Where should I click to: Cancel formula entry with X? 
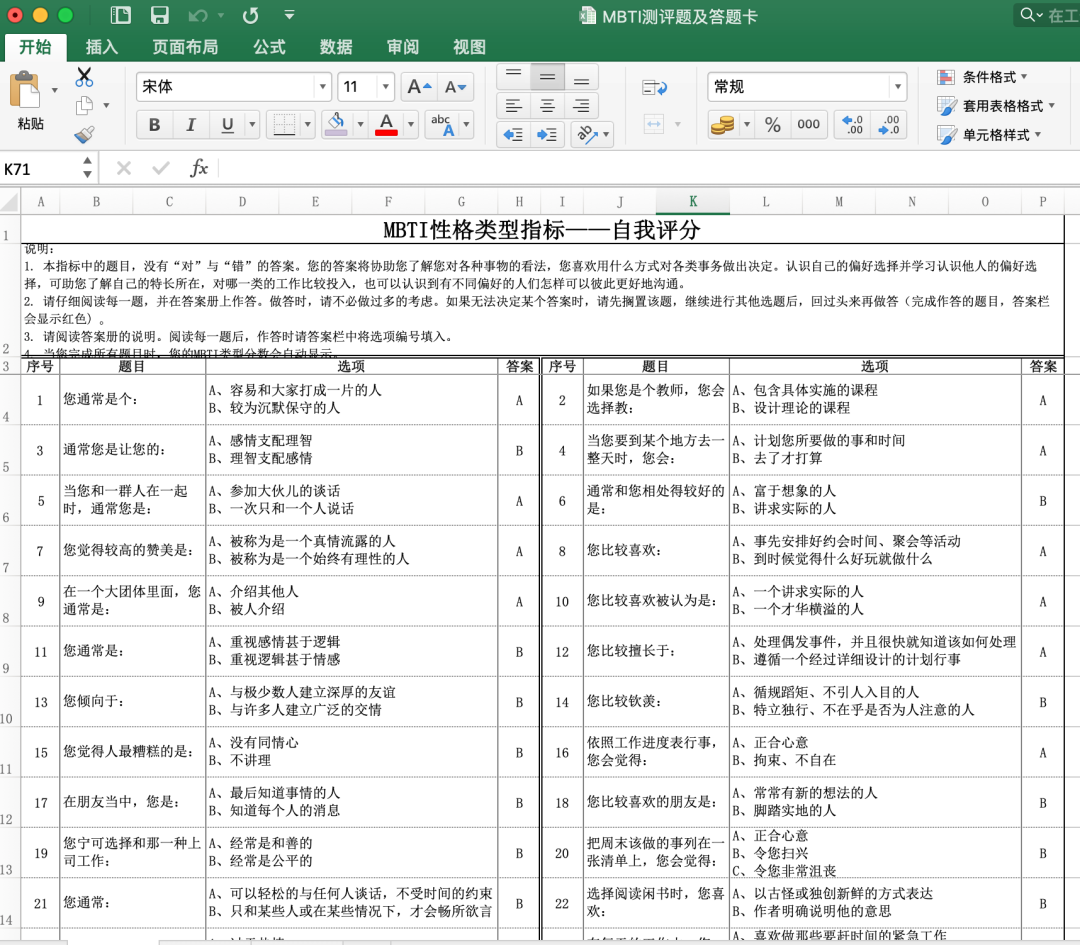coord(124,168)
